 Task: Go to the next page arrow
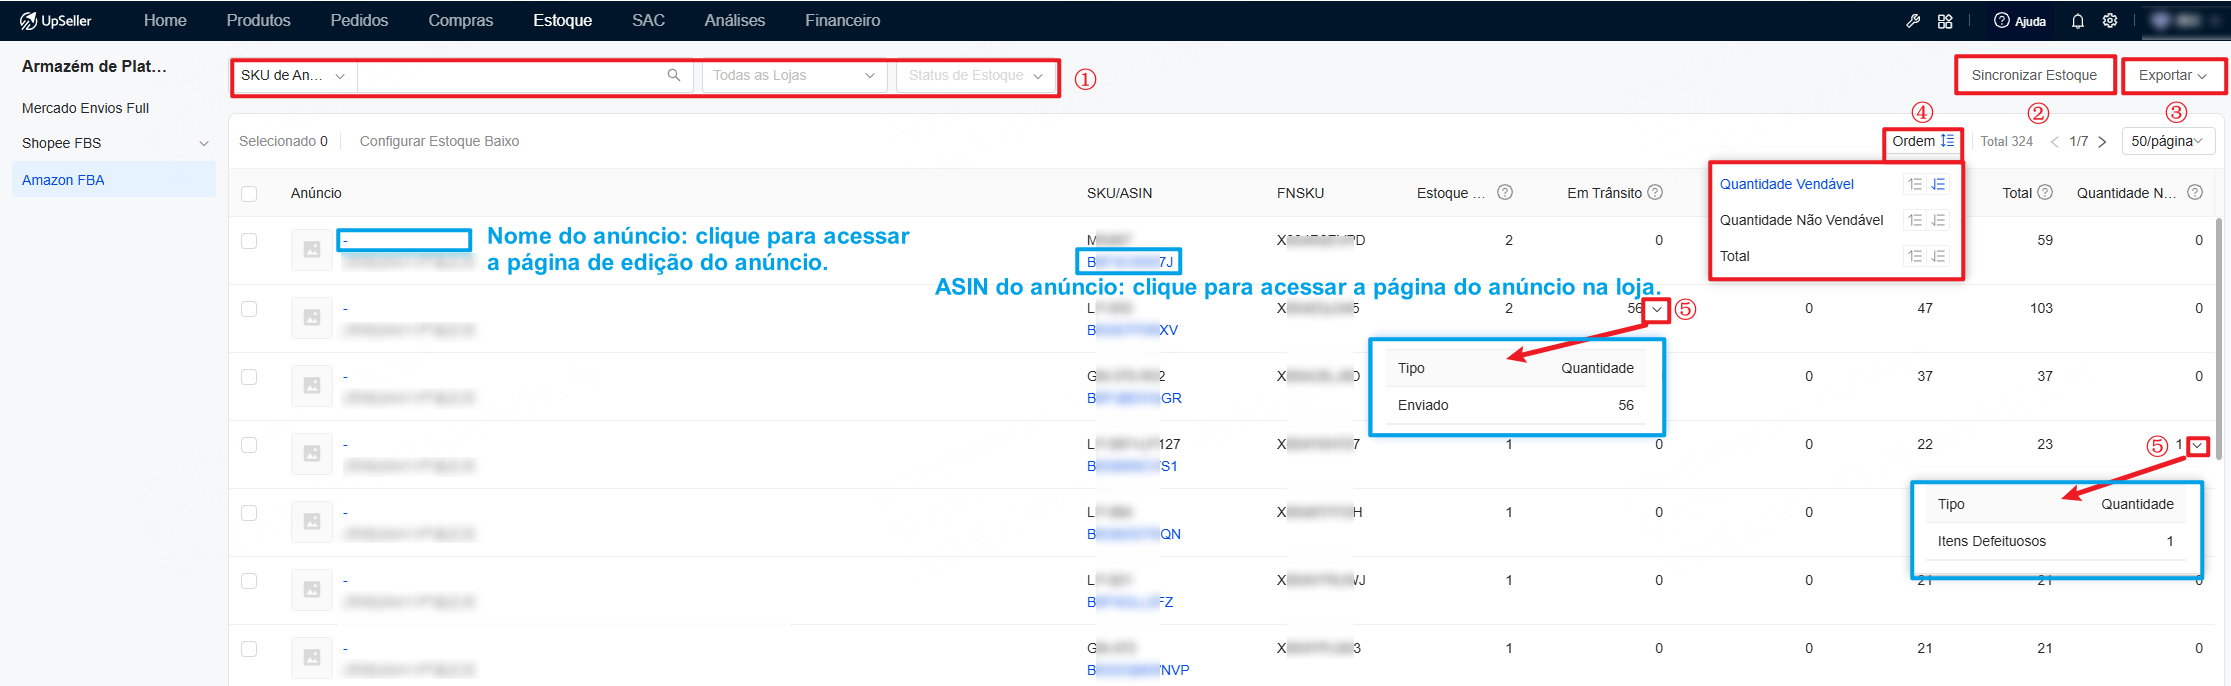tap(2102, 141)
